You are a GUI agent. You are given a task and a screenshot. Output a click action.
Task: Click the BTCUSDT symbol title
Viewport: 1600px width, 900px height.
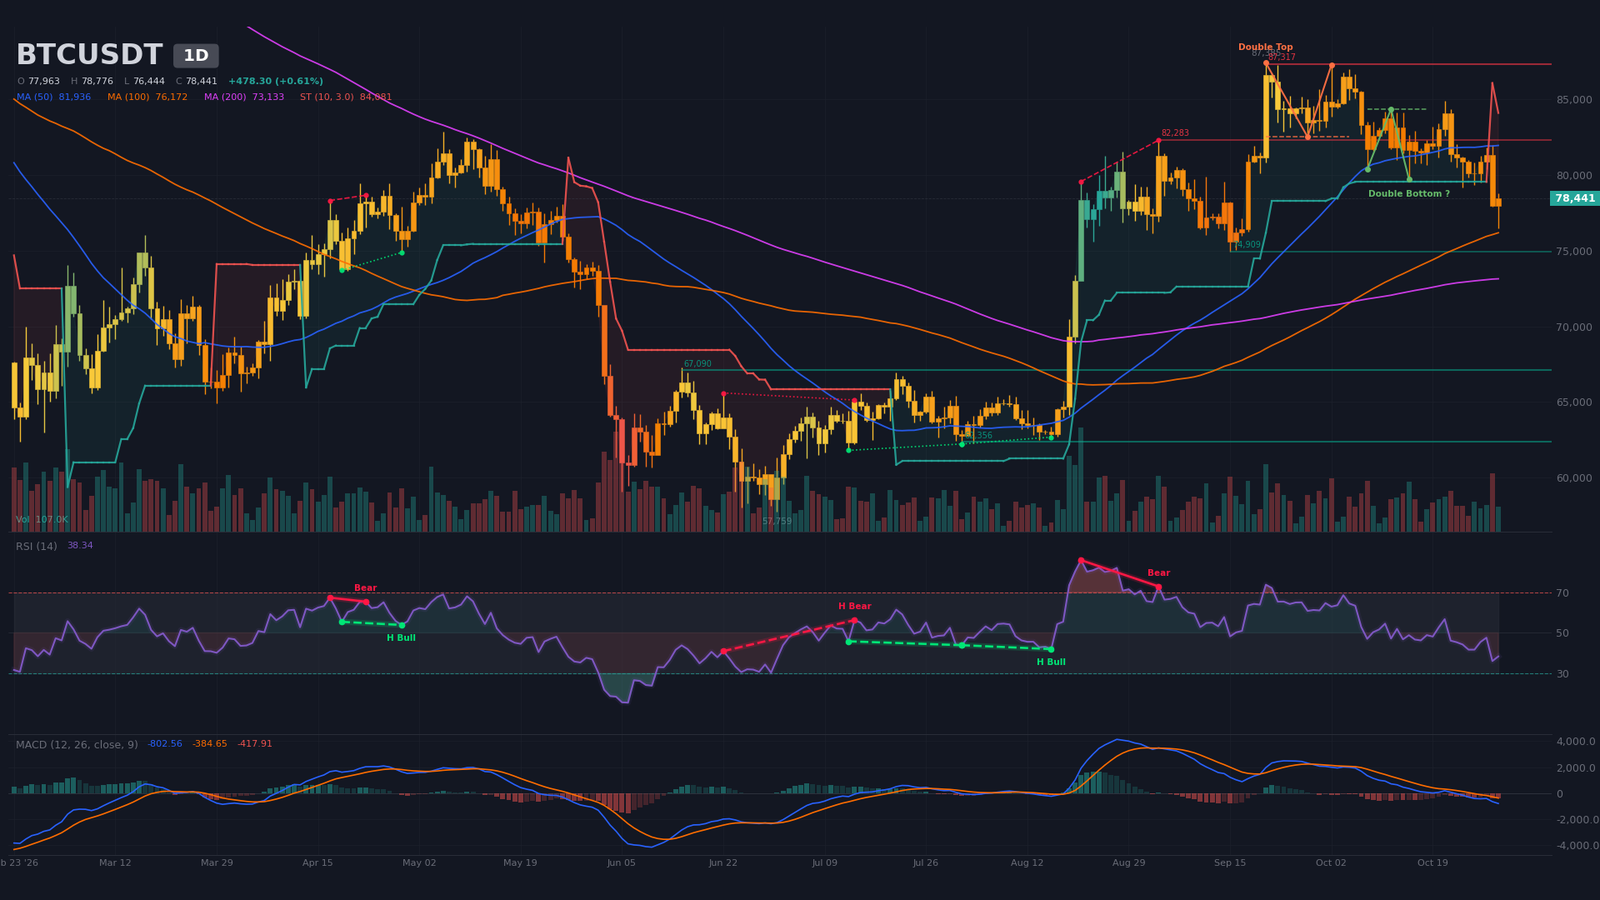(x=89, y=55)
